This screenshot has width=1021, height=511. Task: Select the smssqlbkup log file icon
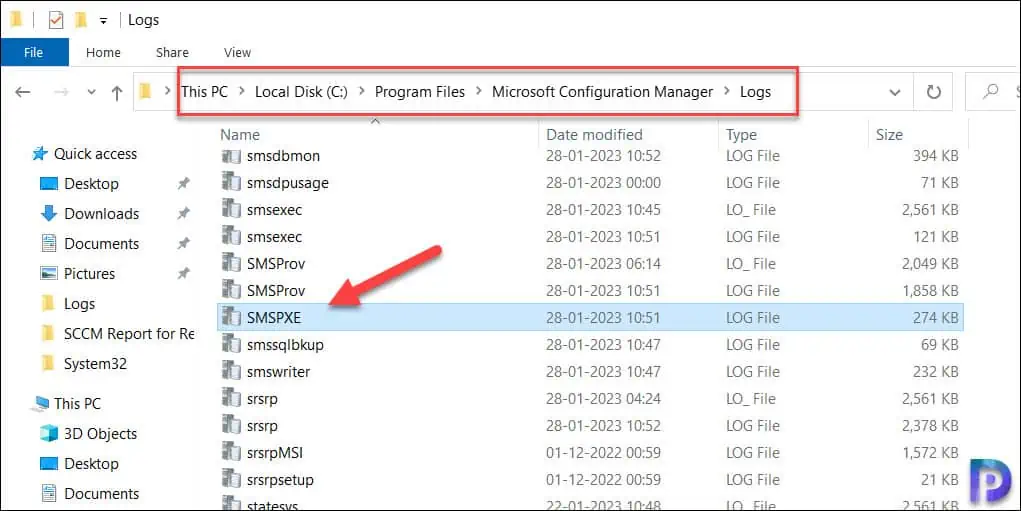point(231,344)
